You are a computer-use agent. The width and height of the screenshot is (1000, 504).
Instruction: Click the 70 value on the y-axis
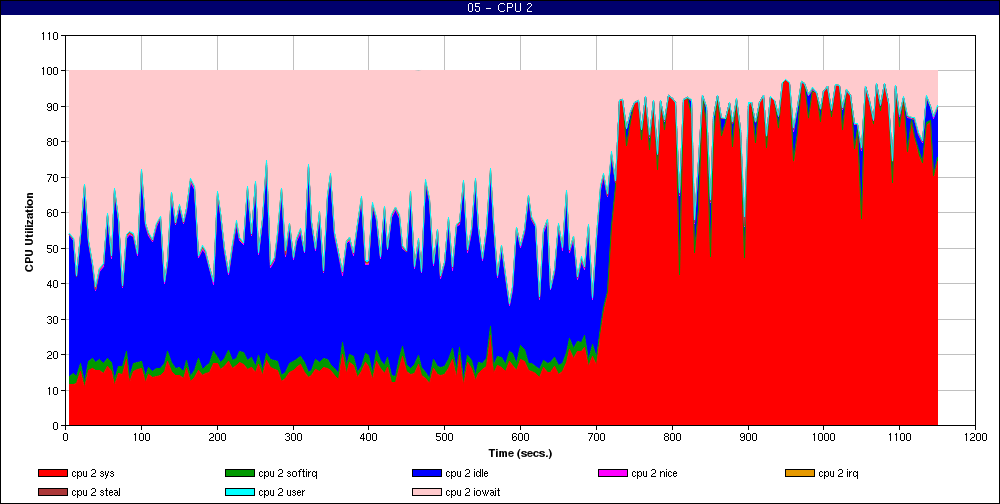(53, 177)
